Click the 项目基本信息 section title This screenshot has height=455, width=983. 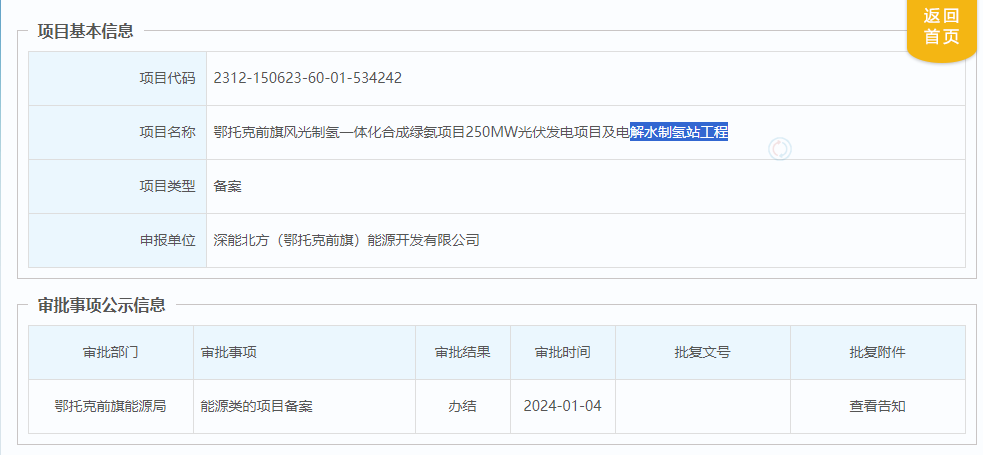pyautogui.click(x=85, y=31)
